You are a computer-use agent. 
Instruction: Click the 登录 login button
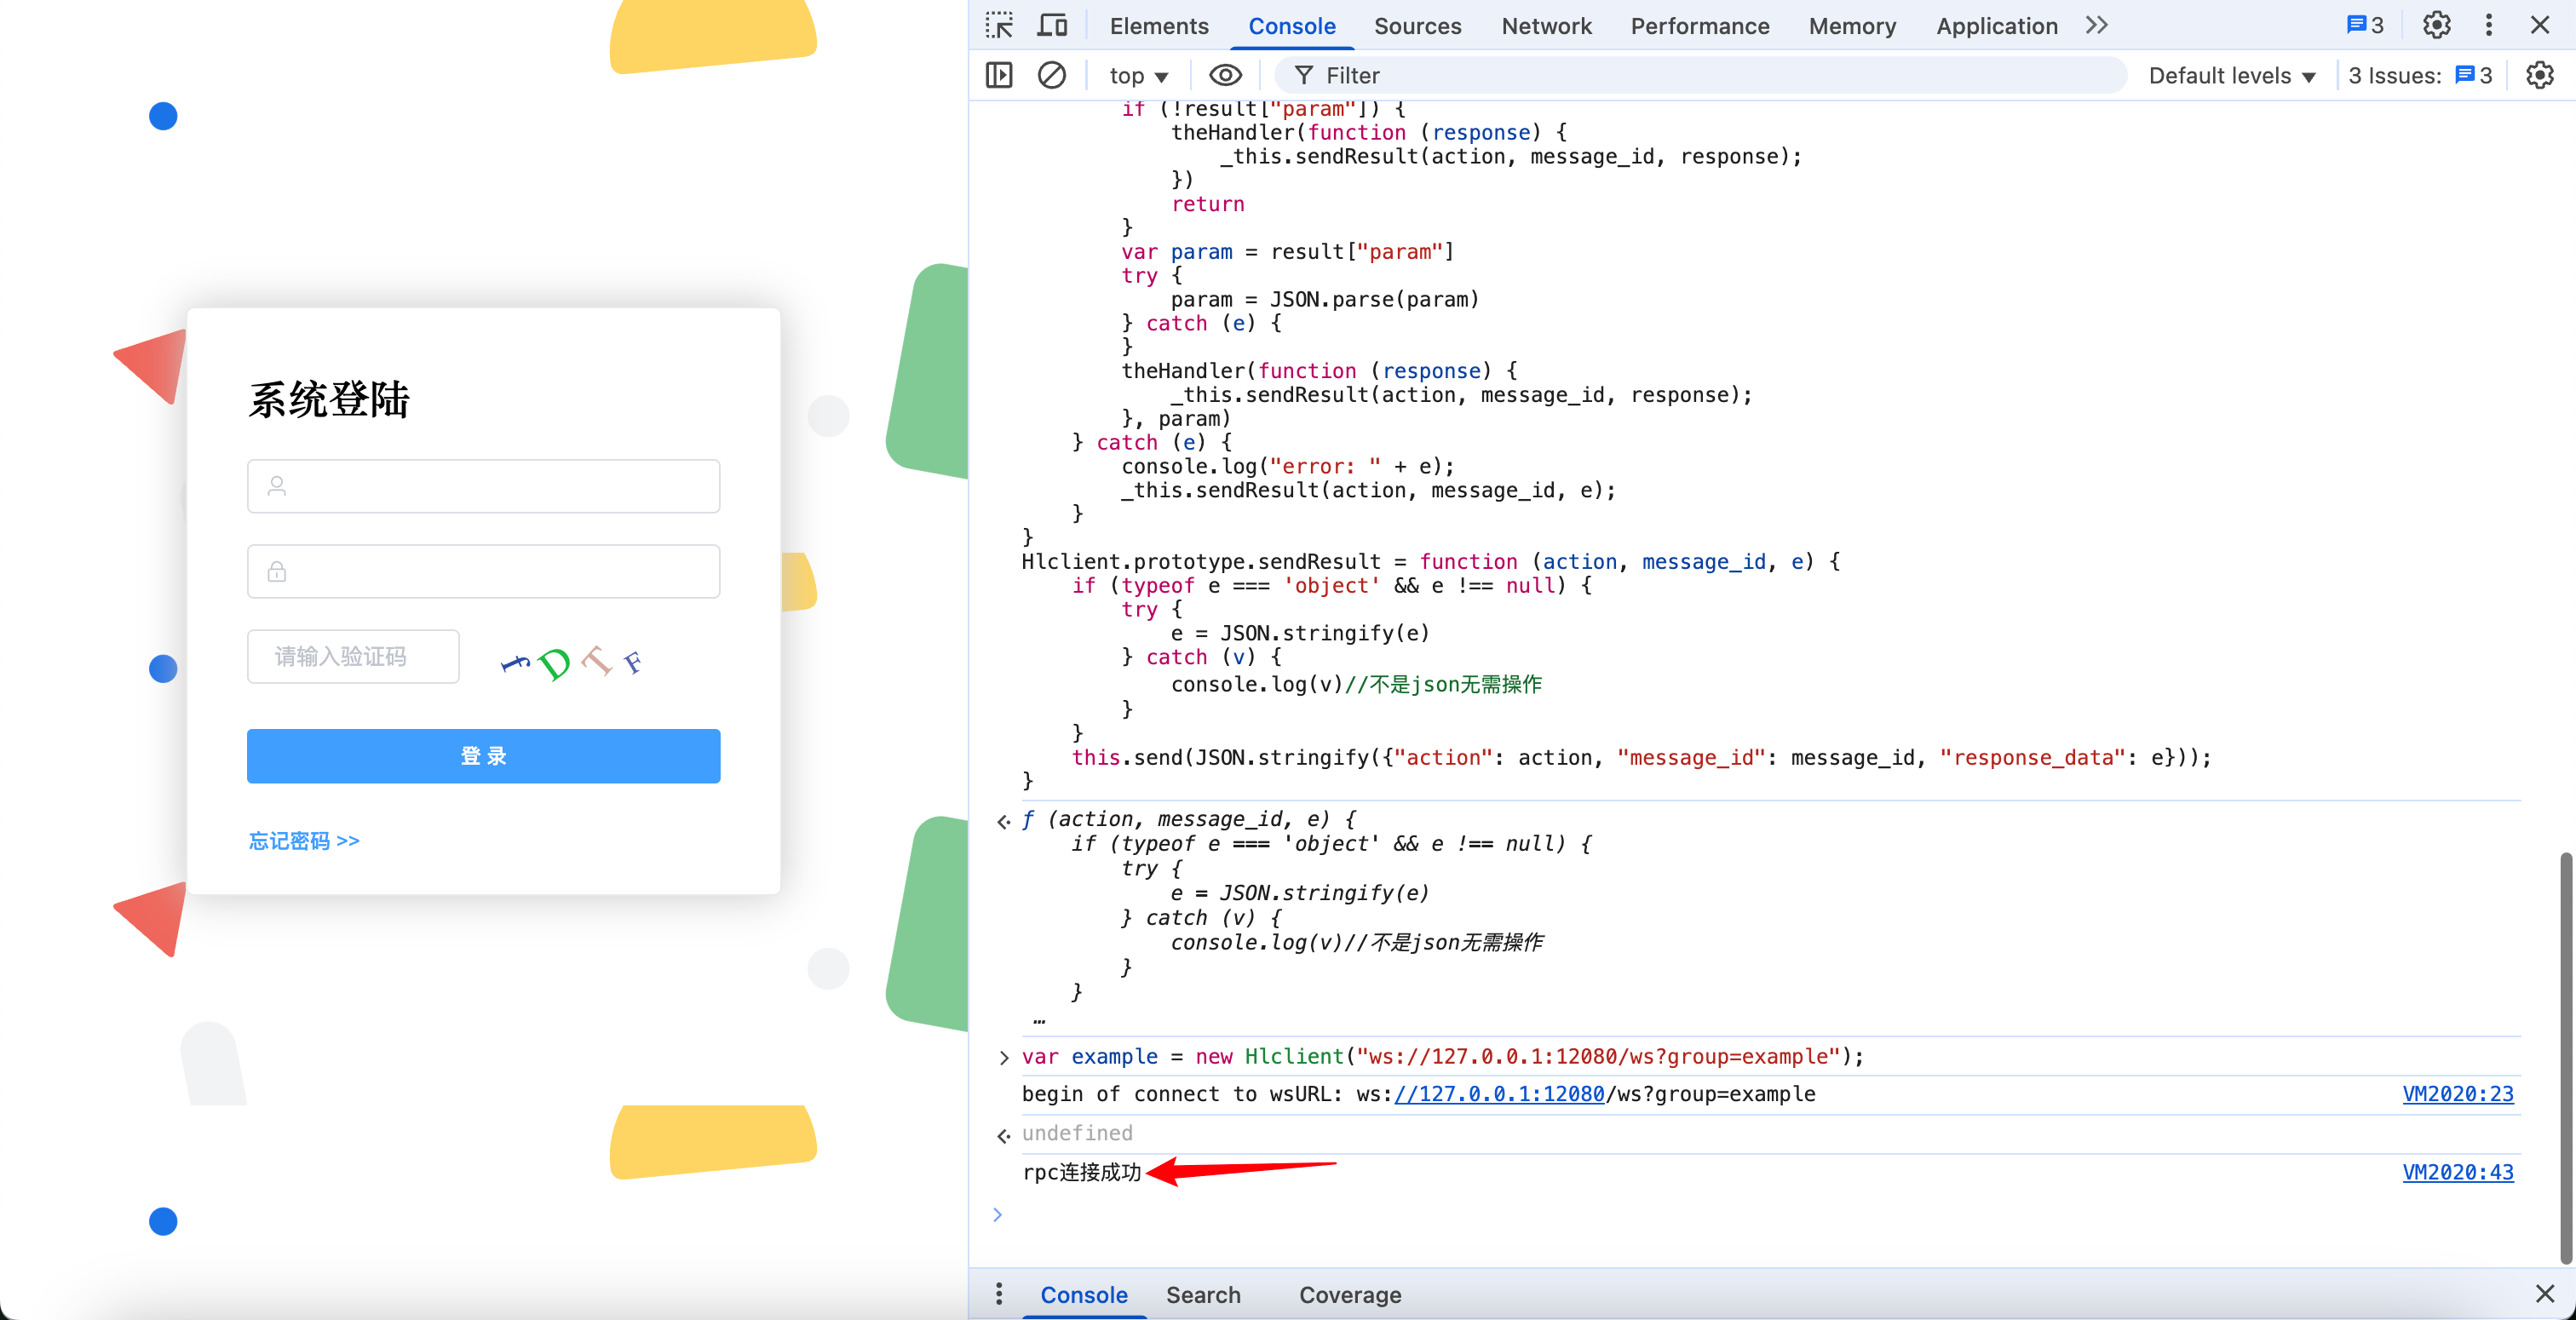(x=483, y=755)
